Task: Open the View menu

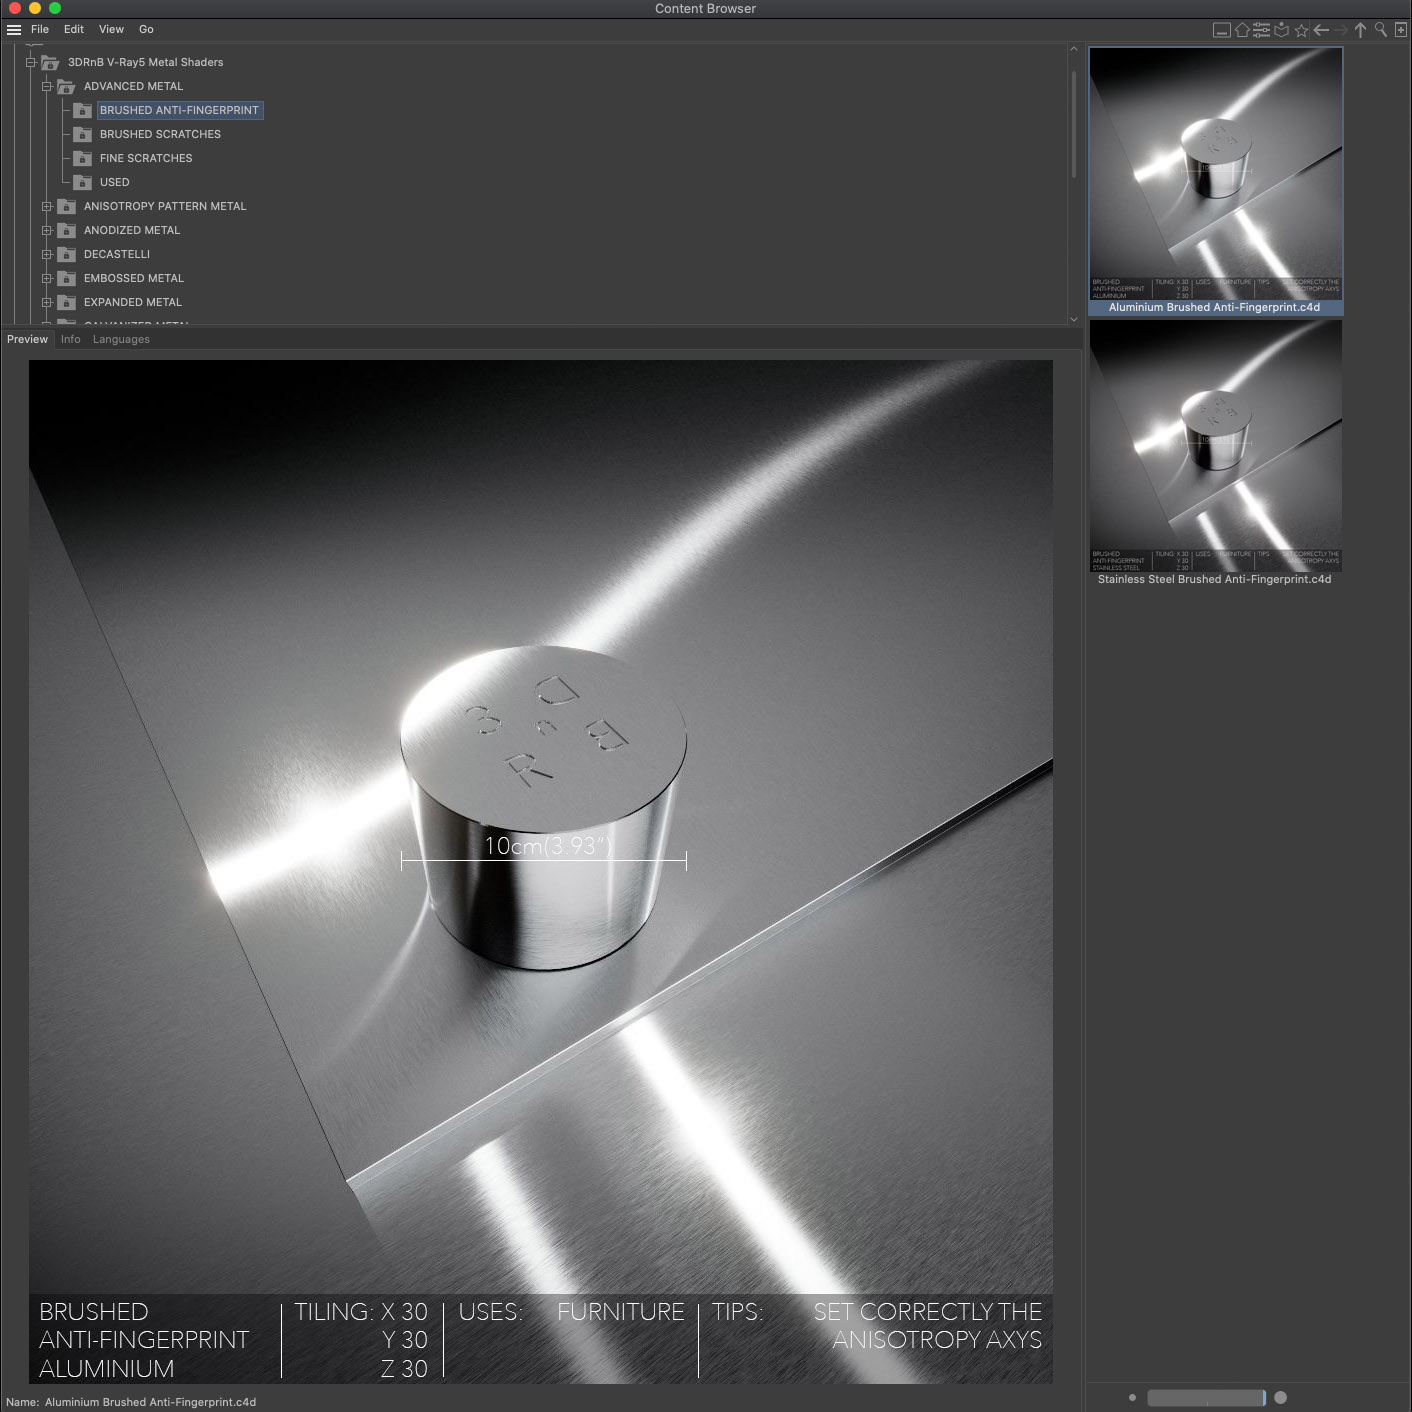Action: pos(111,30)
